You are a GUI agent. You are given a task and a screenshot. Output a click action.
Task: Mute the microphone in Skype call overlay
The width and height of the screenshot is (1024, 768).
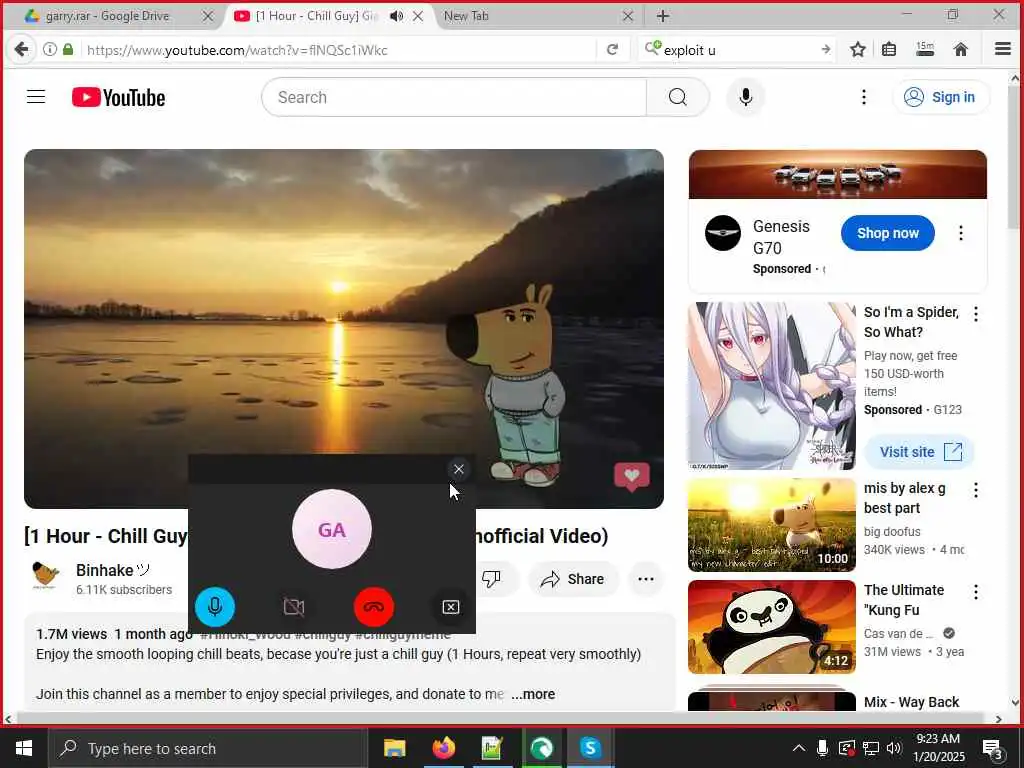pos(214,607)
